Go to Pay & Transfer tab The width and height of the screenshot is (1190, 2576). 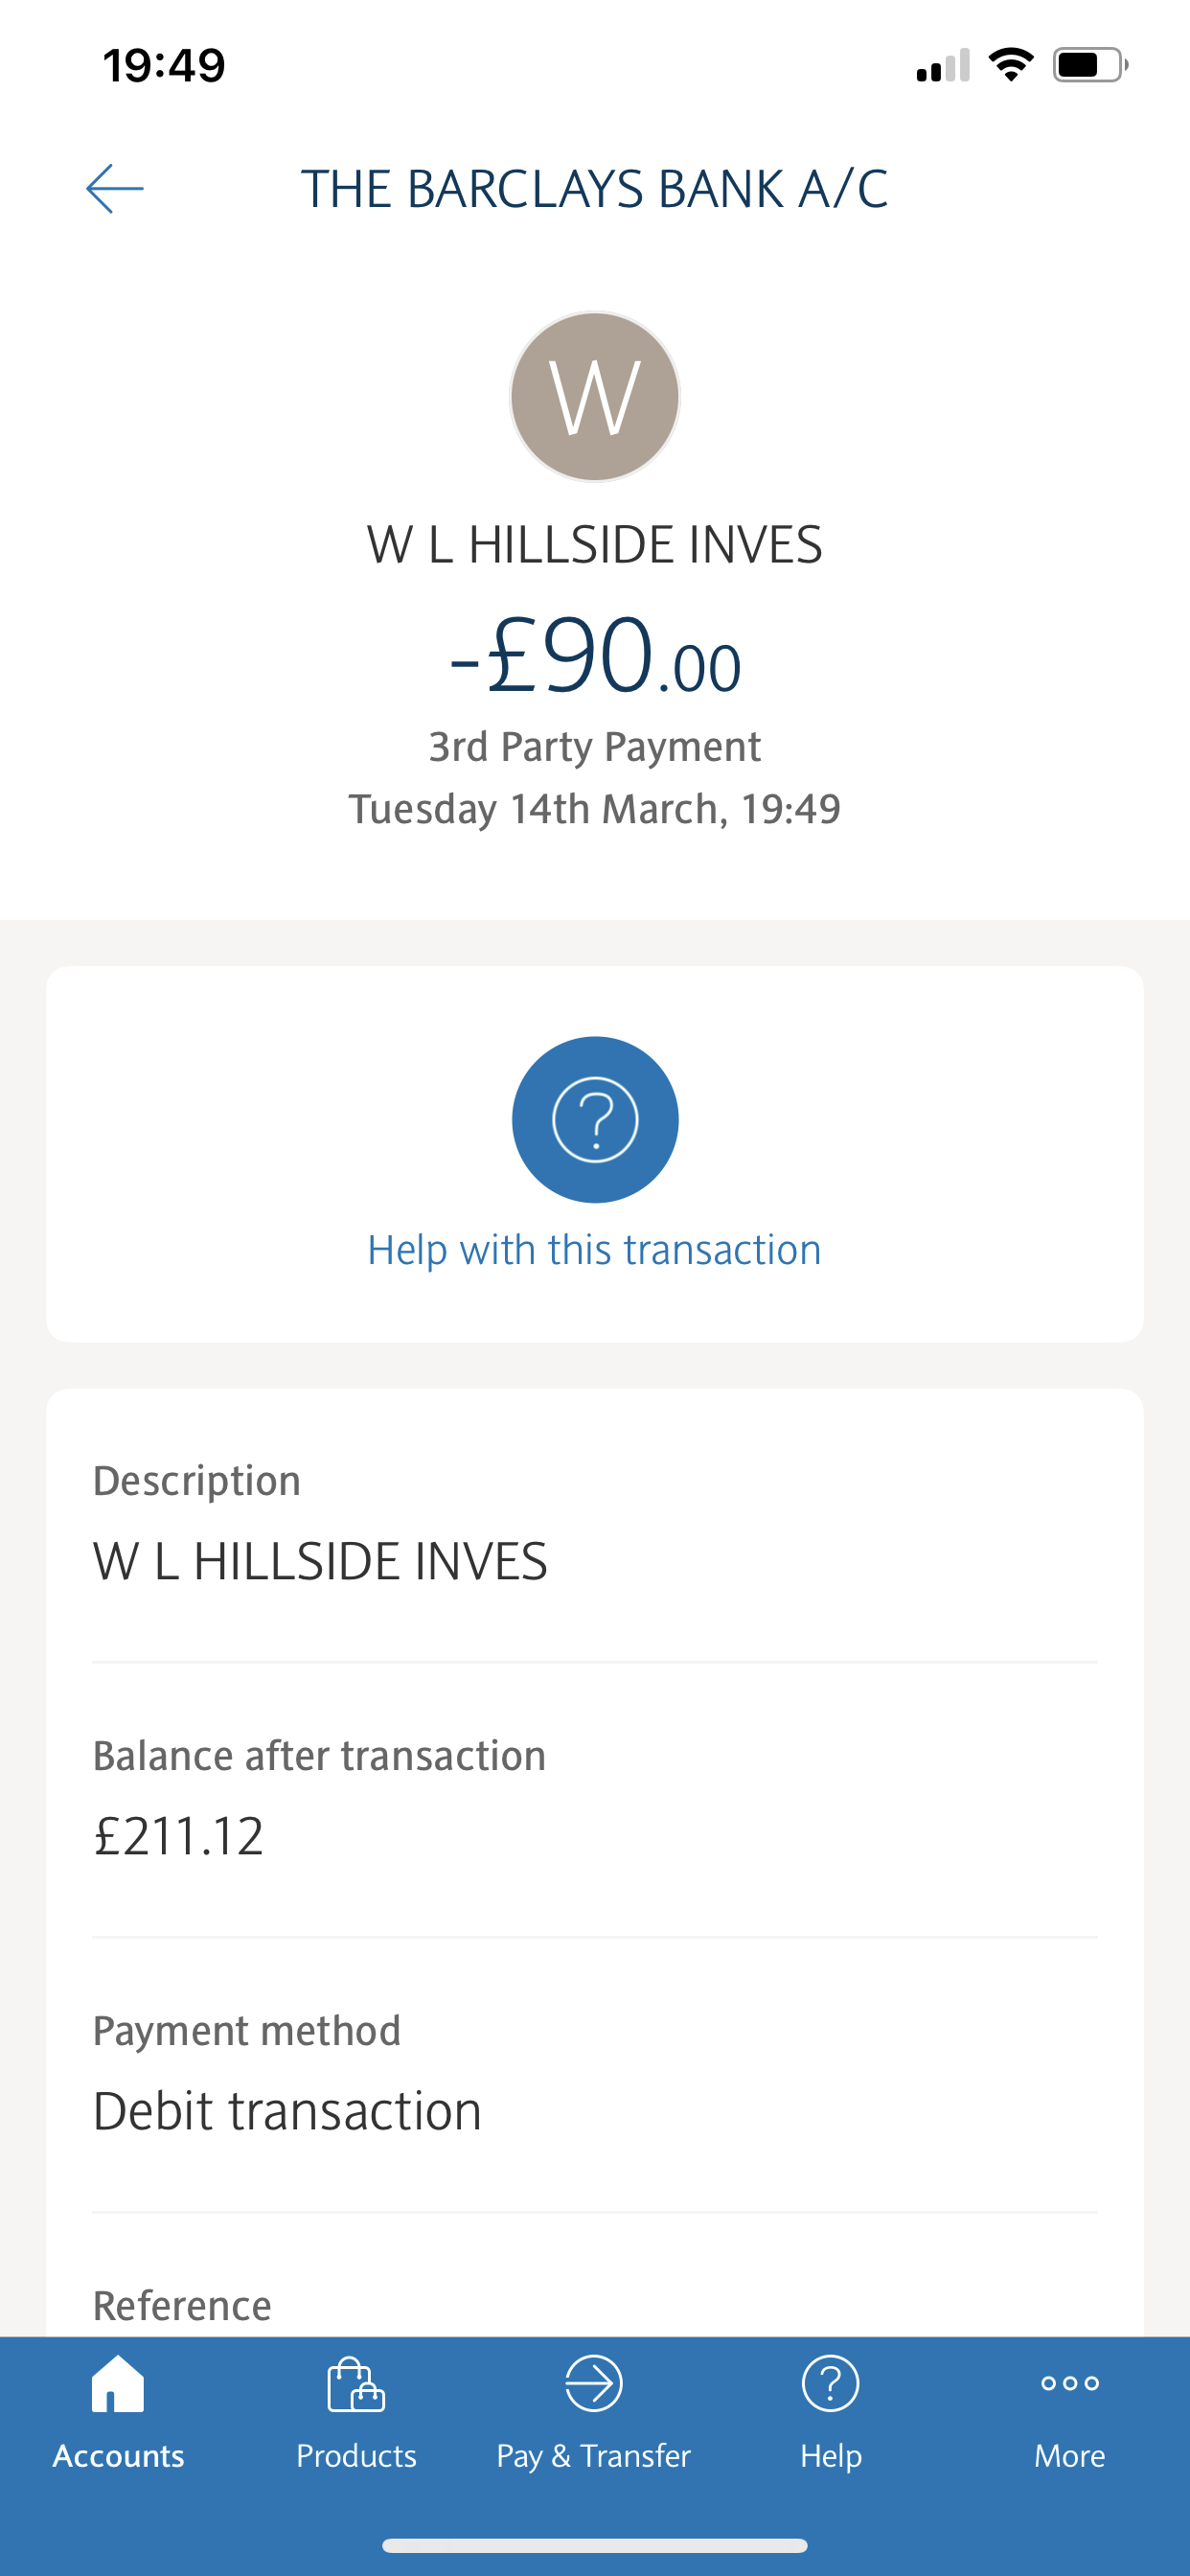click(594, 2455)
